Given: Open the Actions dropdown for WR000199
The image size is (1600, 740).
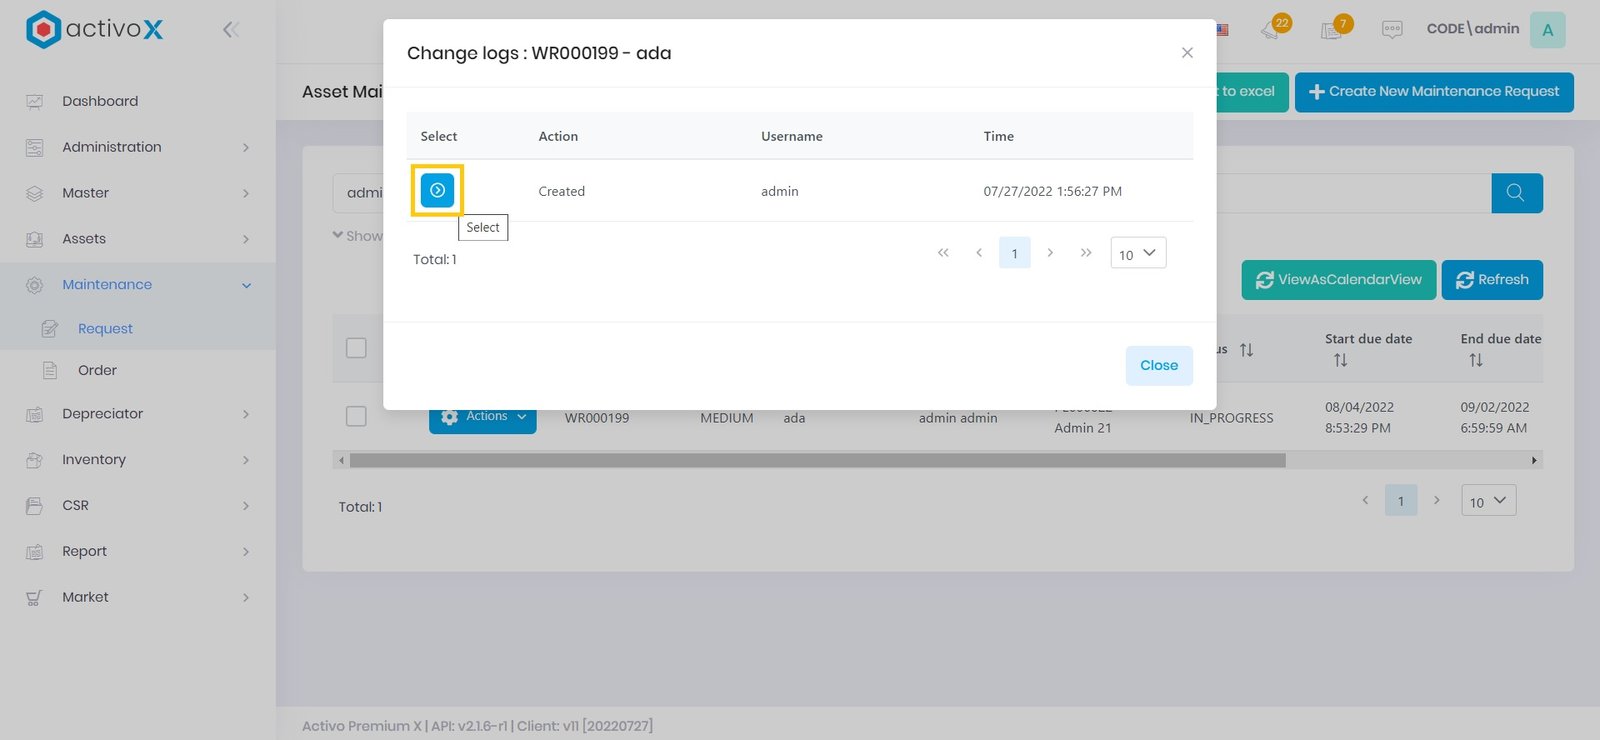Looking at the screenshot, I should coord(483,418).
